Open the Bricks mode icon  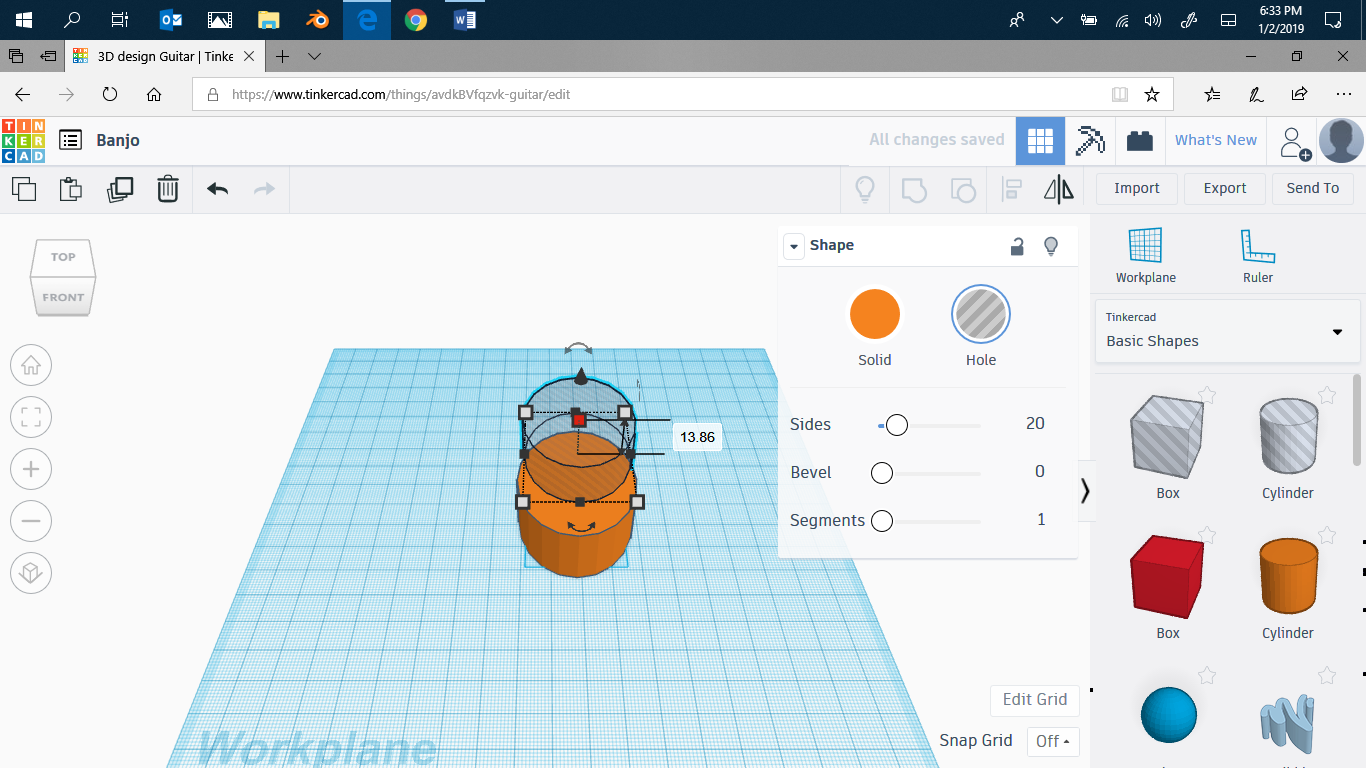[x=1139, y=141]
